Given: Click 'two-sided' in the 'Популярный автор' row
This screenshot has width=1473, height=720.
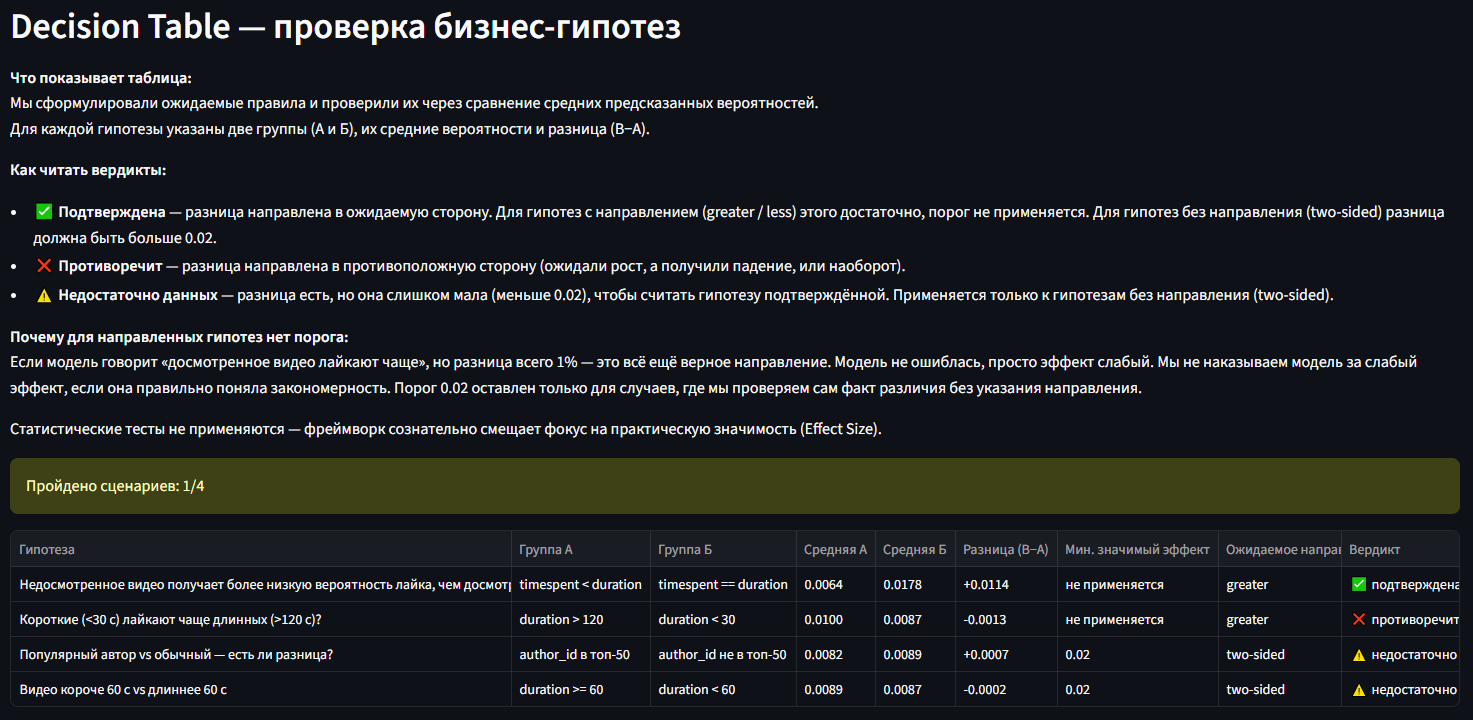Looking at the screenshot, I should tap(1280, 655).
